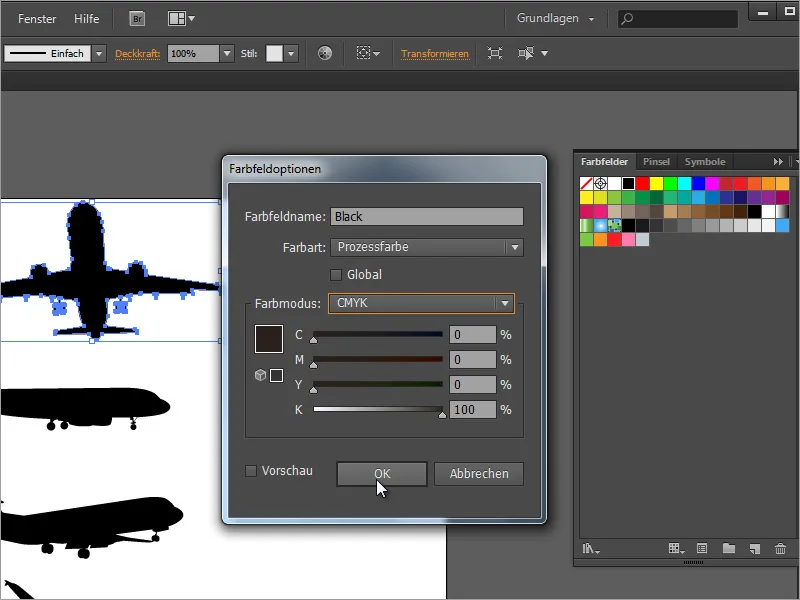Toggle the Vorschau preview checkbox

pos(251,471)
